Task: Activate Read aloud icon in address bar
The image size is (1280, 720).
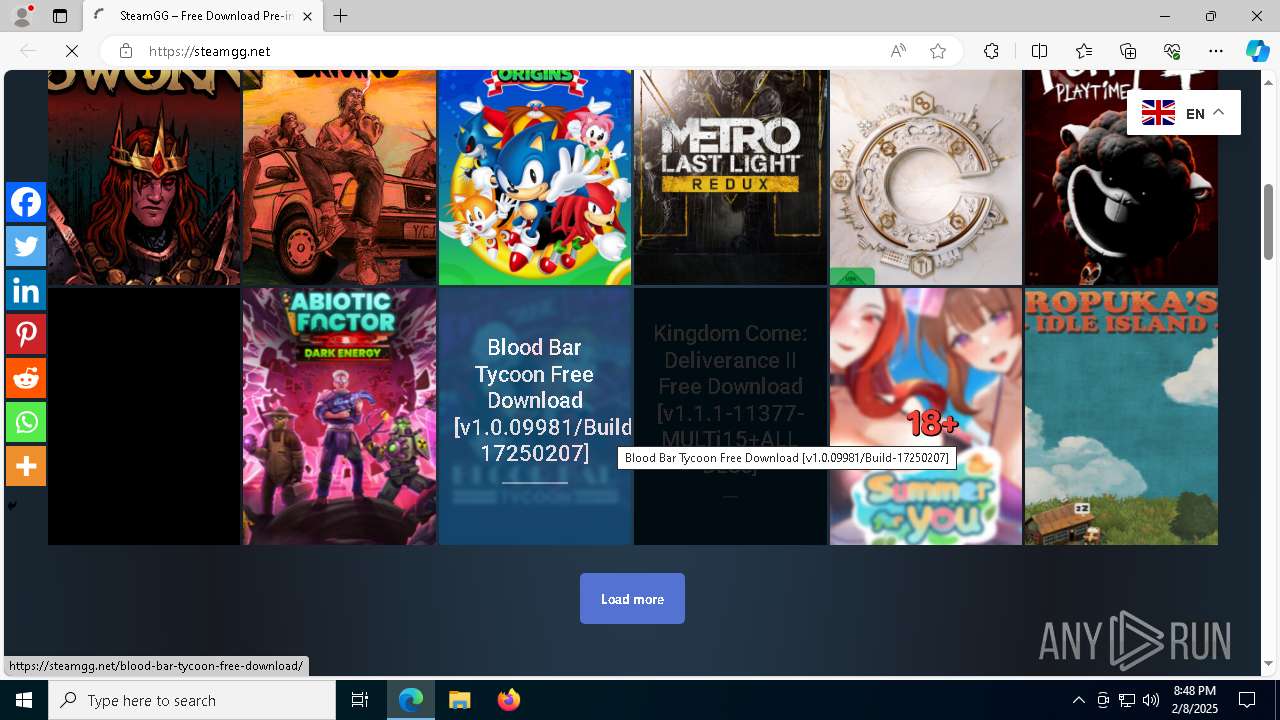Action: (898, 51)
